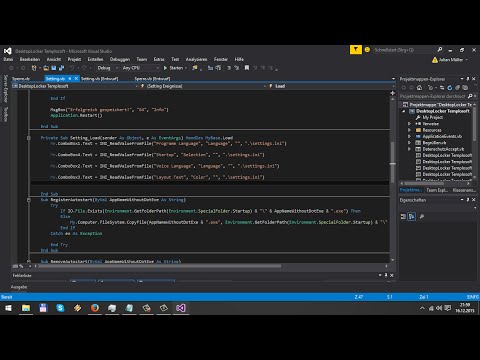Viewport: 480px width, 360px height.
Task: Expand the Verweise node
Action: click(409, 124)
